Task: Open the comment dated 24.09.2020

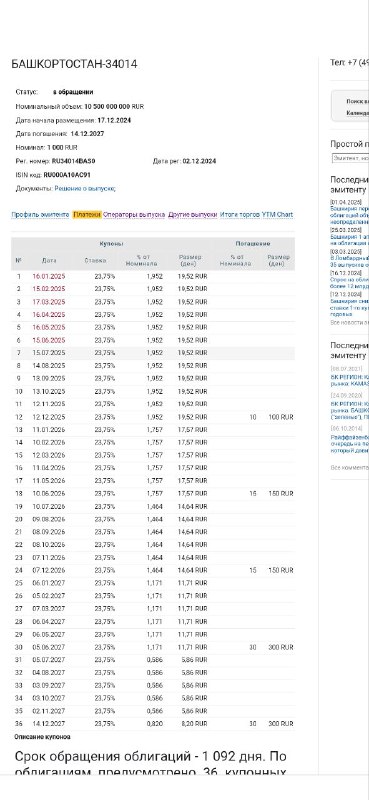Action: click(350, 410)
